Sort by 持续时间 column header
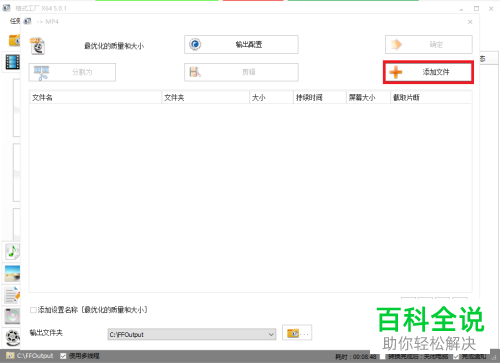Screen dimensions: 500x364 [x=320, y=97]
